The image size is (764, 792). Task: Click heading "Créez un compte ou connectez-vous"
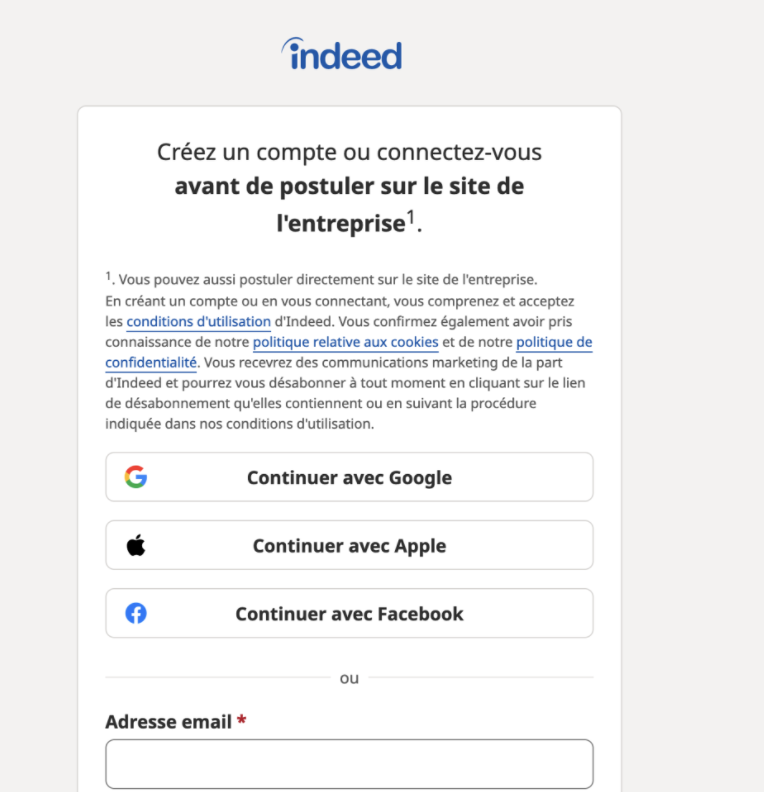point(349,152)
